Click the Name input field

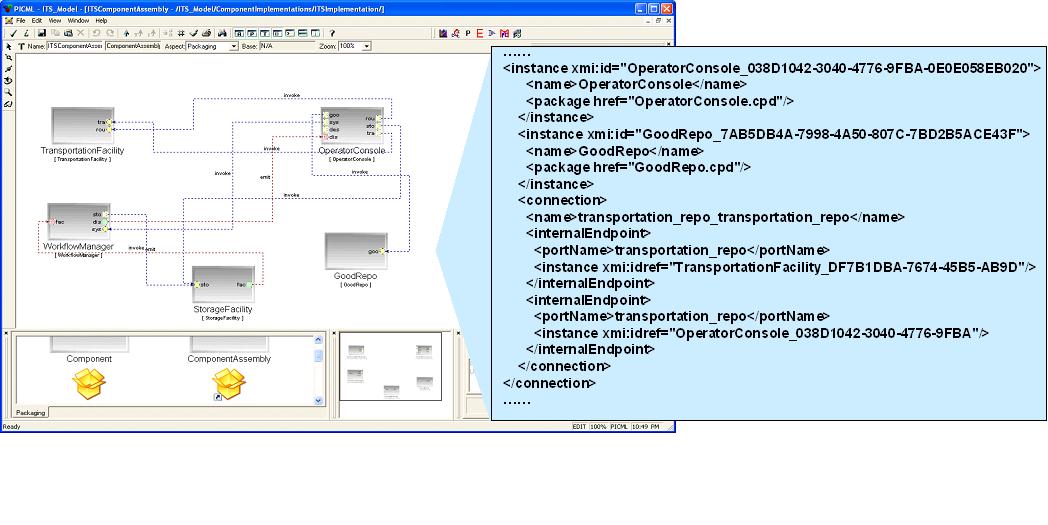74,46
